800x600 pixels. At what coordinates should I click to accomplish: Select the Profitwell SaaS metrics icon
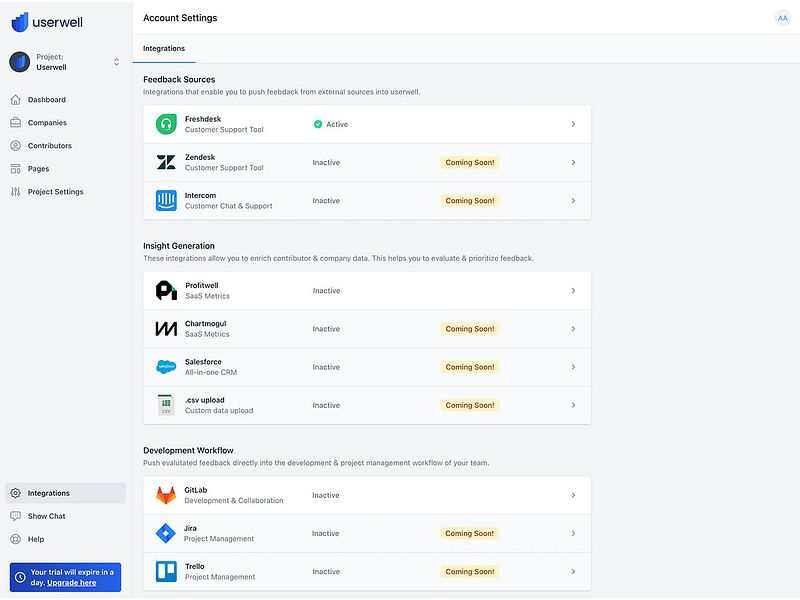pos(163,290)
